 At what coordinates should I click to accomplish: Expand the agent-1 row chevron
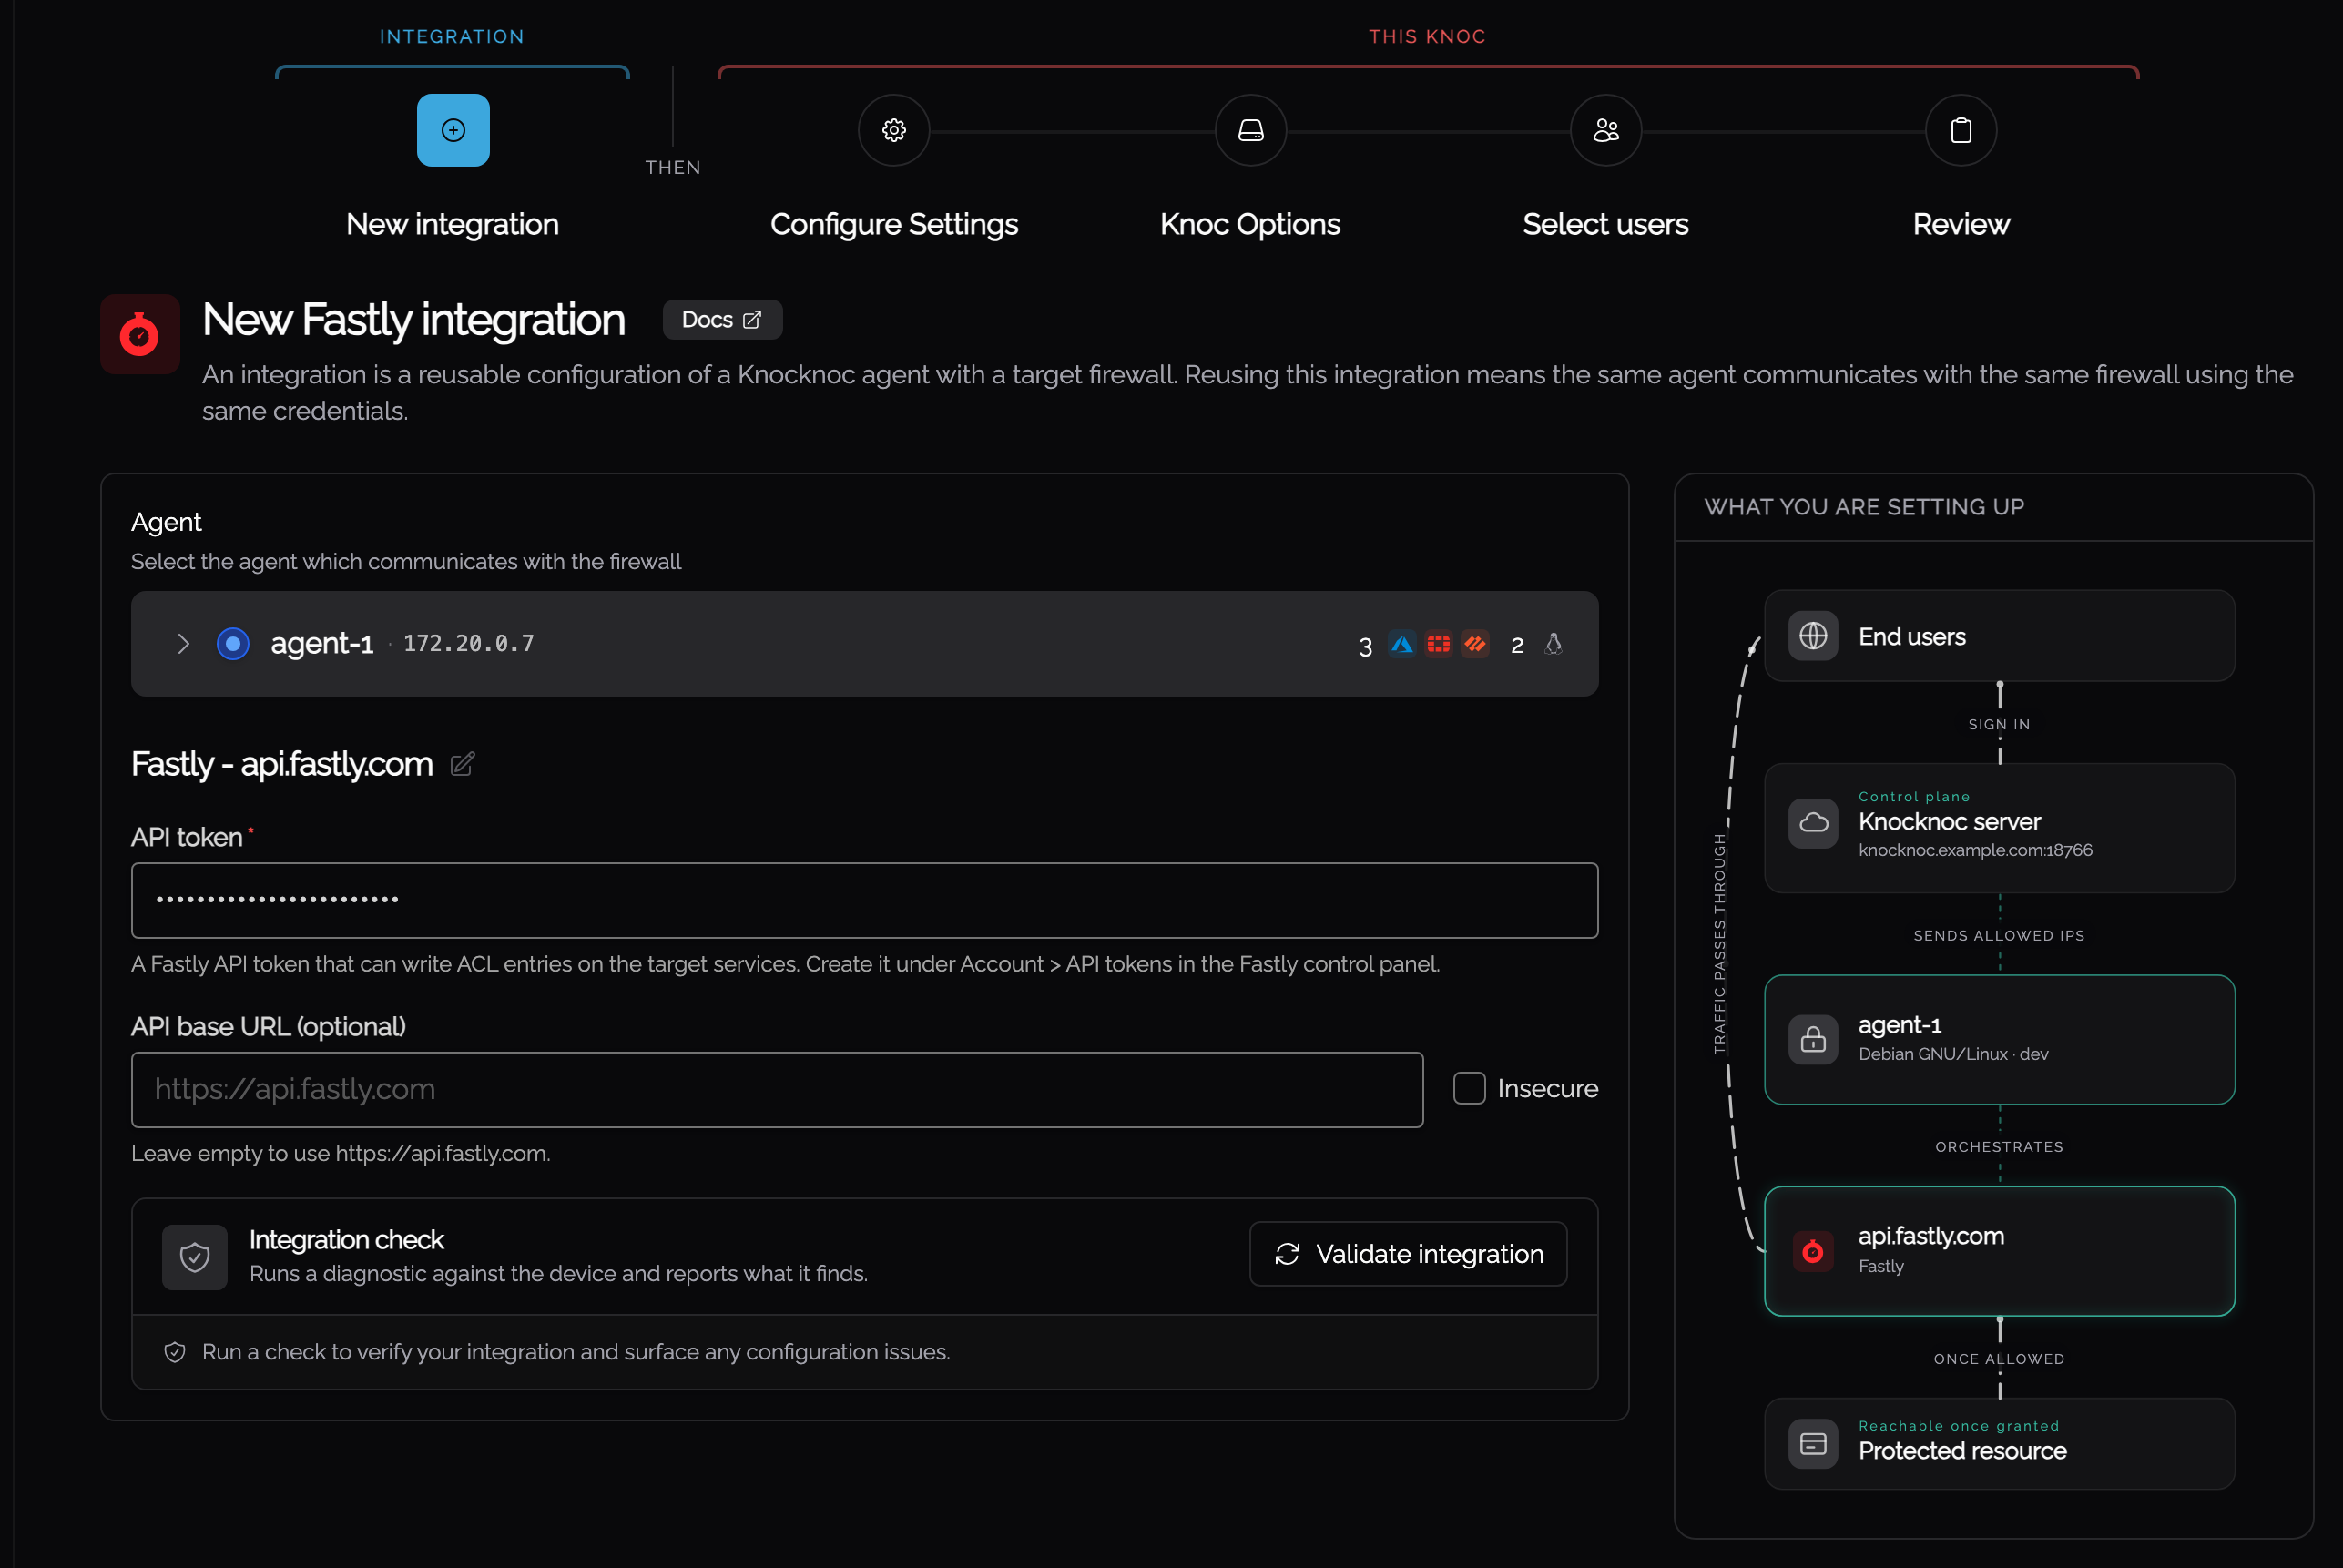[183, 644]
